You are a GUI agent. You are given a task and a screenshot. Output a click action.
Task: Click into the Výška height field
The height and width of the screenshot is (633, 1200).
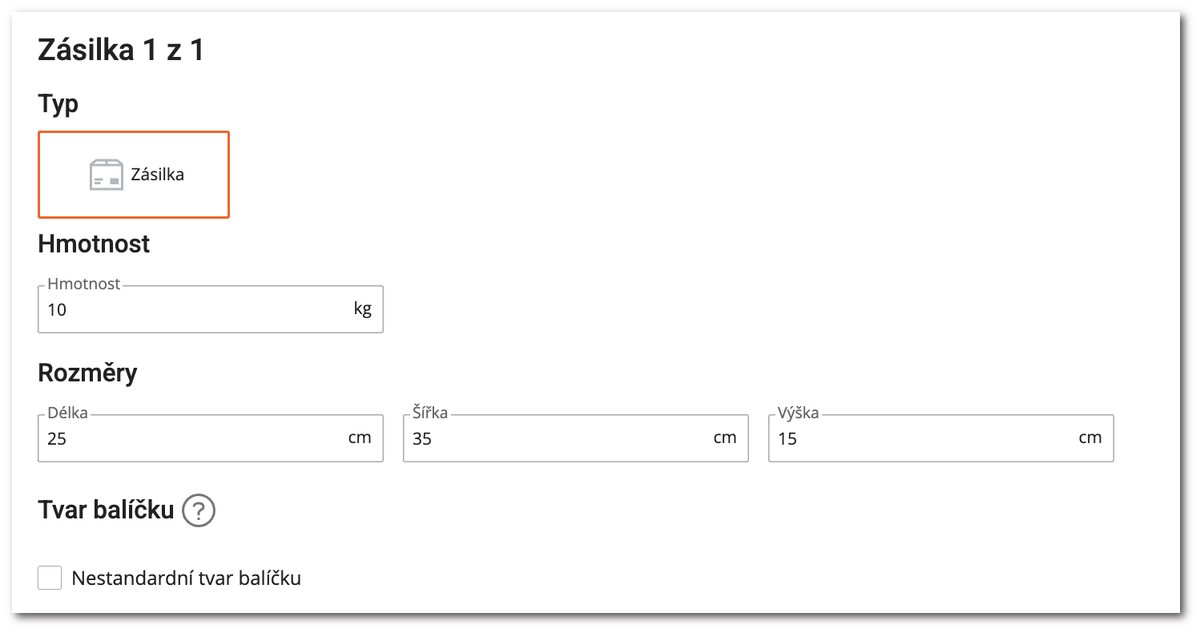920,438
